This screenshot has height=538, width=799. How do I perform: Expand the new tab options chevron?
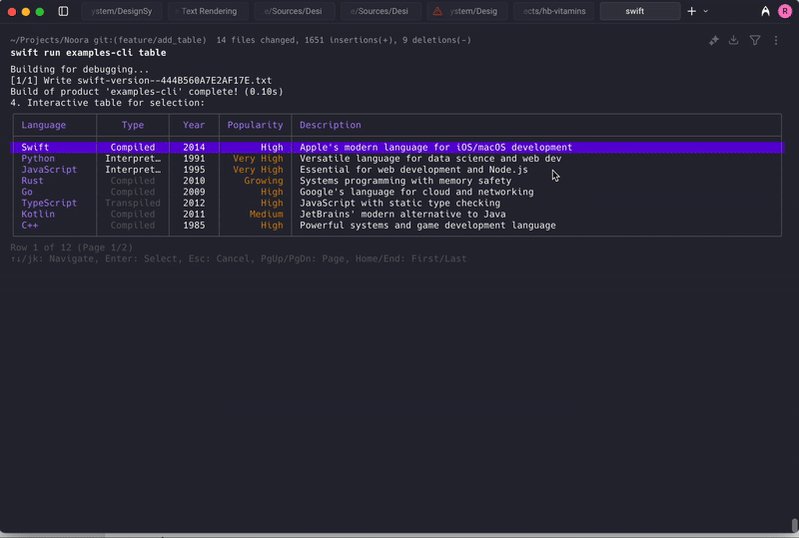coord(706,11)
